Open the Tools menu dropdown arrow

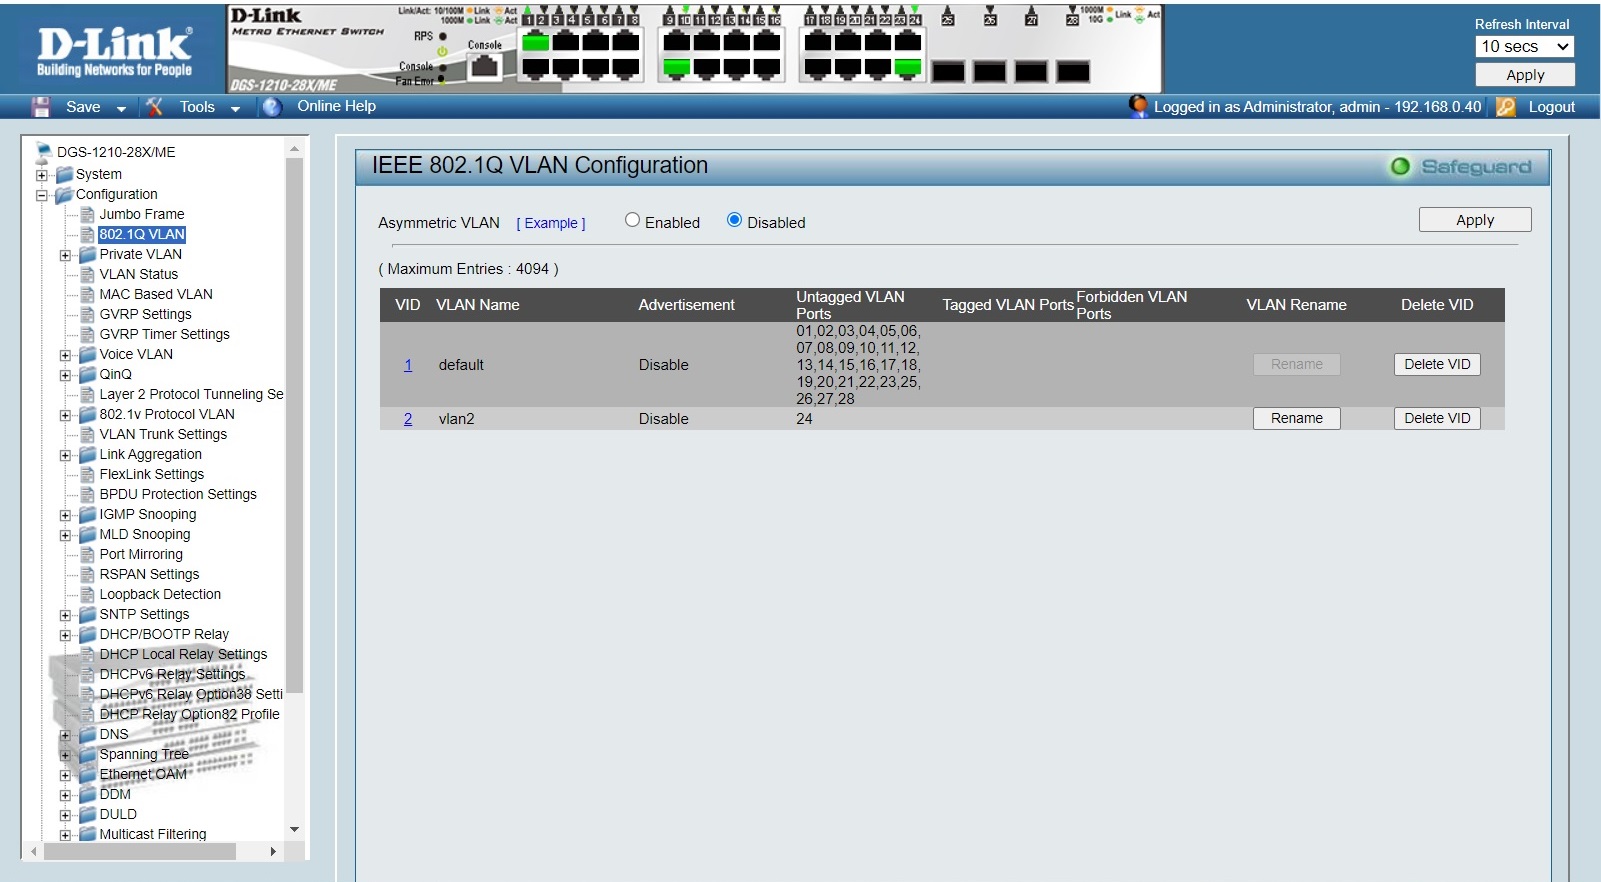(x=235, y=108)
